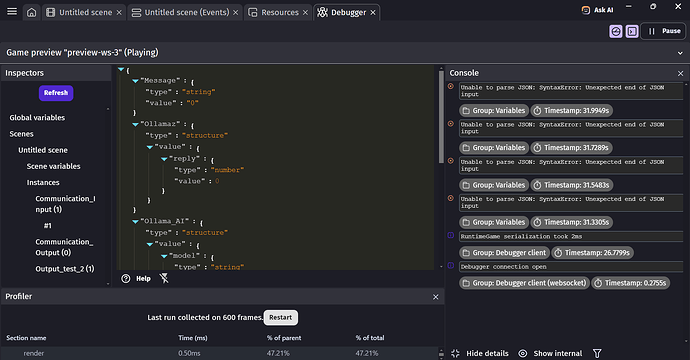
Task: Click Timestamp: 26.7799s chip
Action: pyautogui.click(x=592, y=253)
